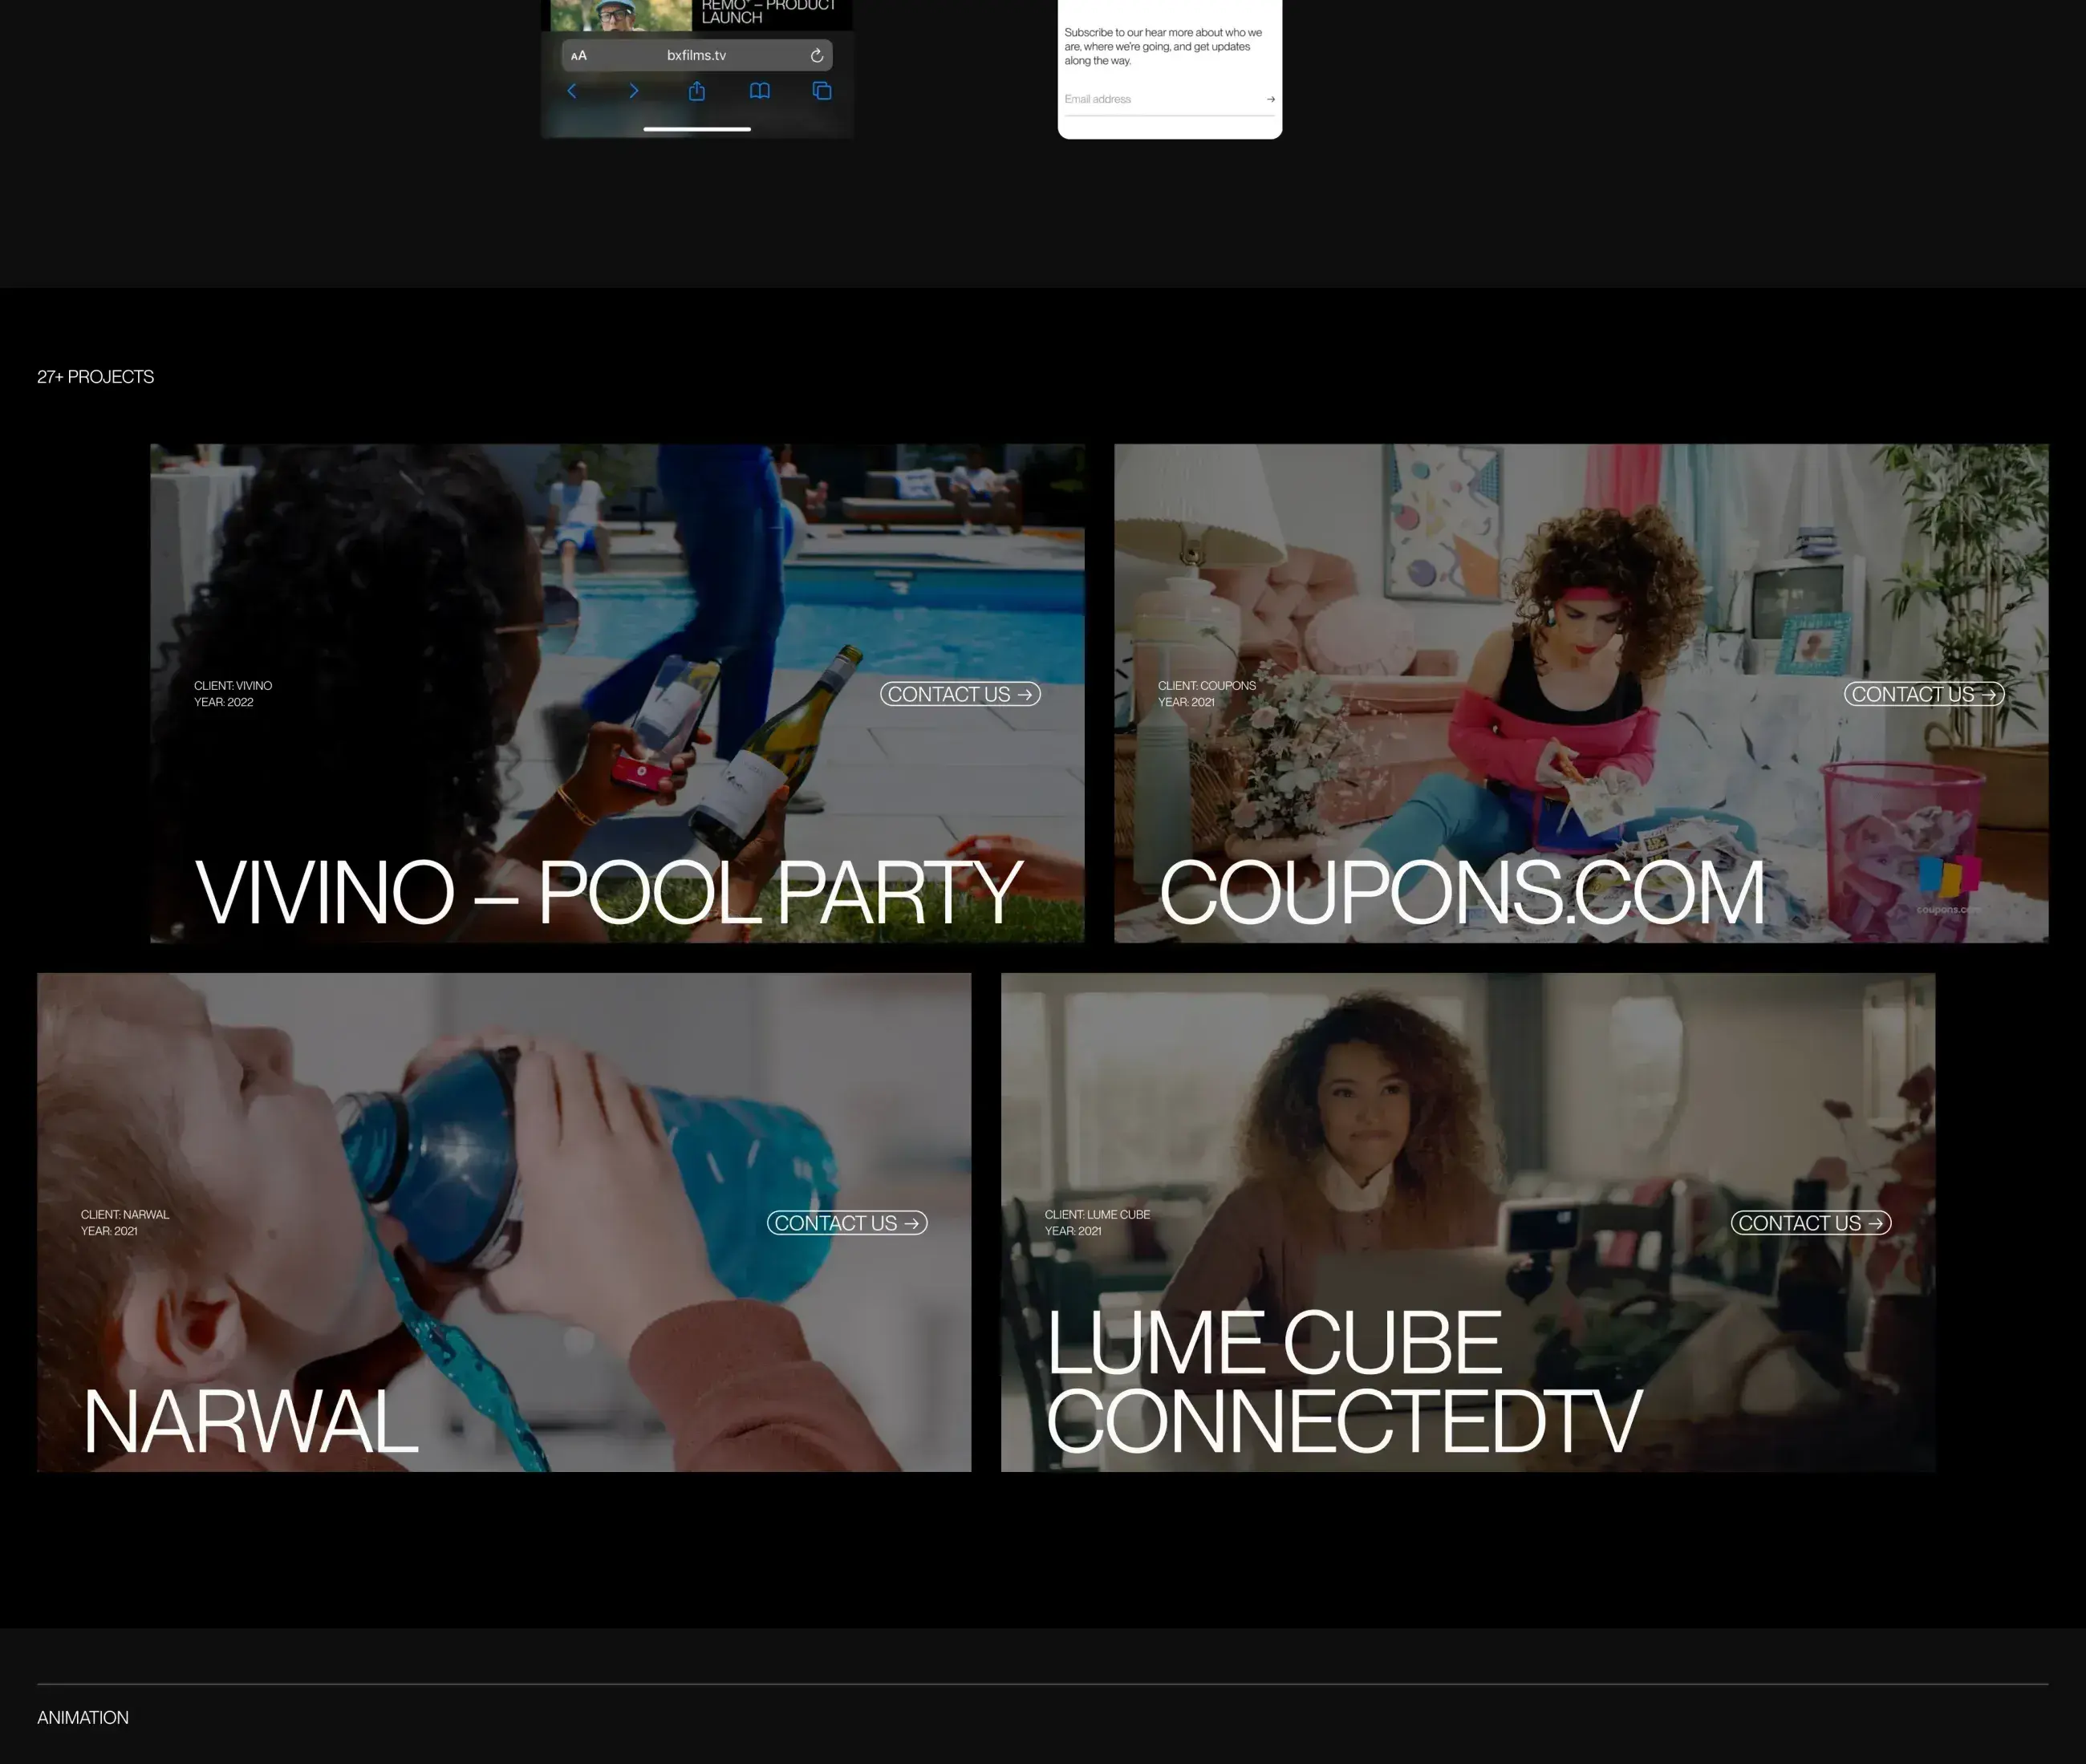Open the Vivino – Pool Party title
This screenshot has width=2086, height=1764.
click(x=608, y=892)
